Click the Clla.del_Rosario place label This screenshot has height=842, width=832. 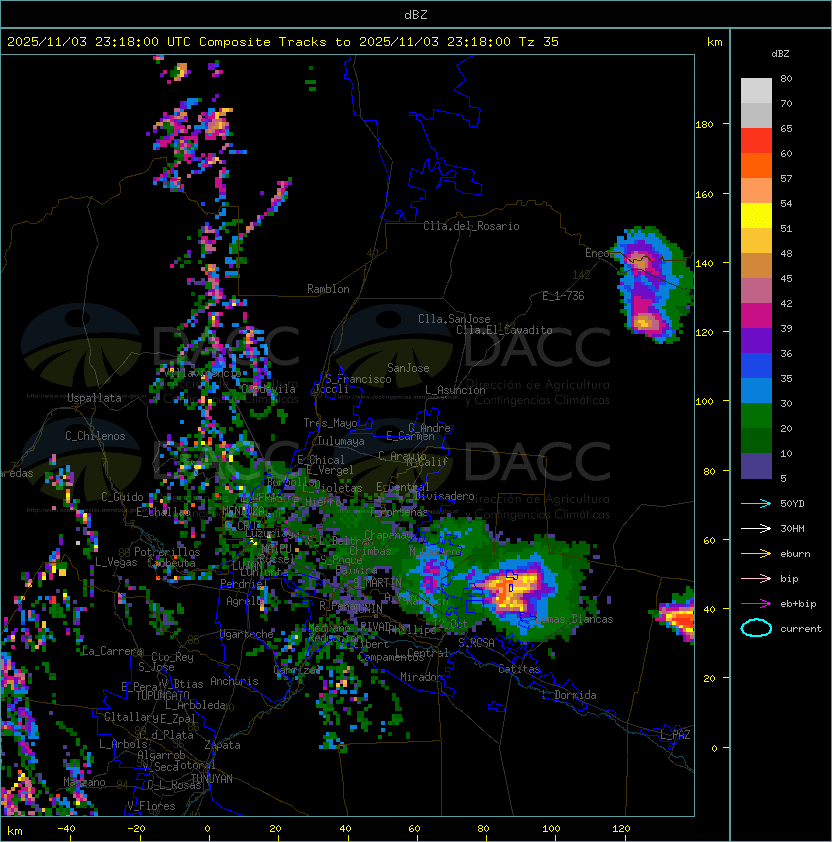click(471, 226)
